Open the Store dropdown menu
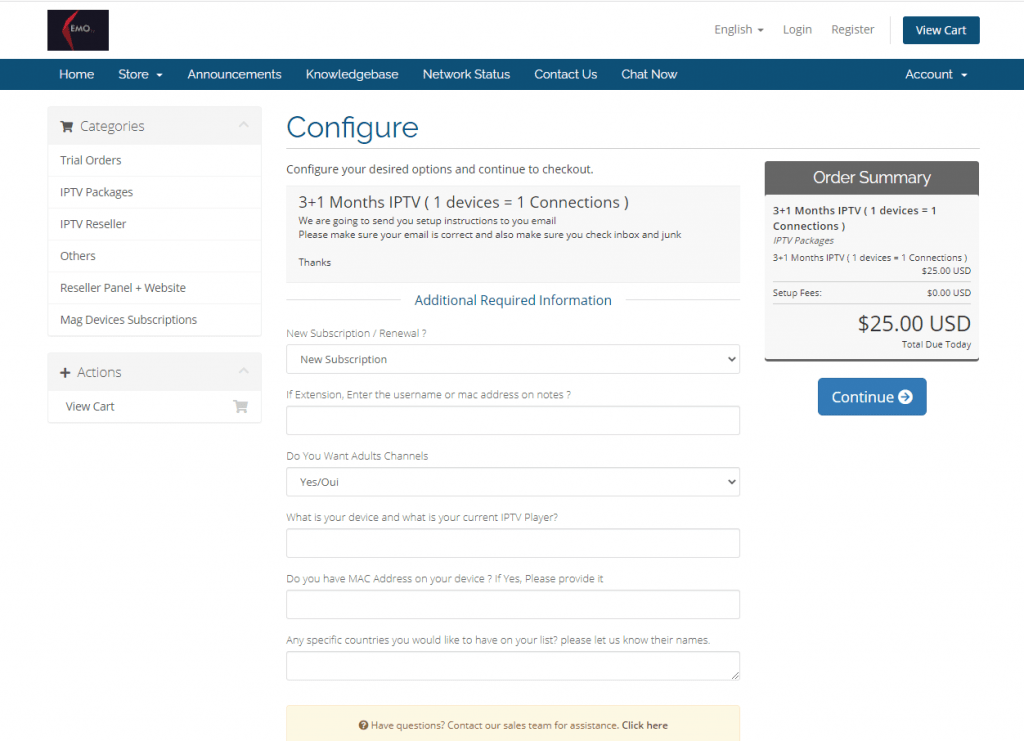The height and width of the screenshot is (741, 1024). [140, 74]
